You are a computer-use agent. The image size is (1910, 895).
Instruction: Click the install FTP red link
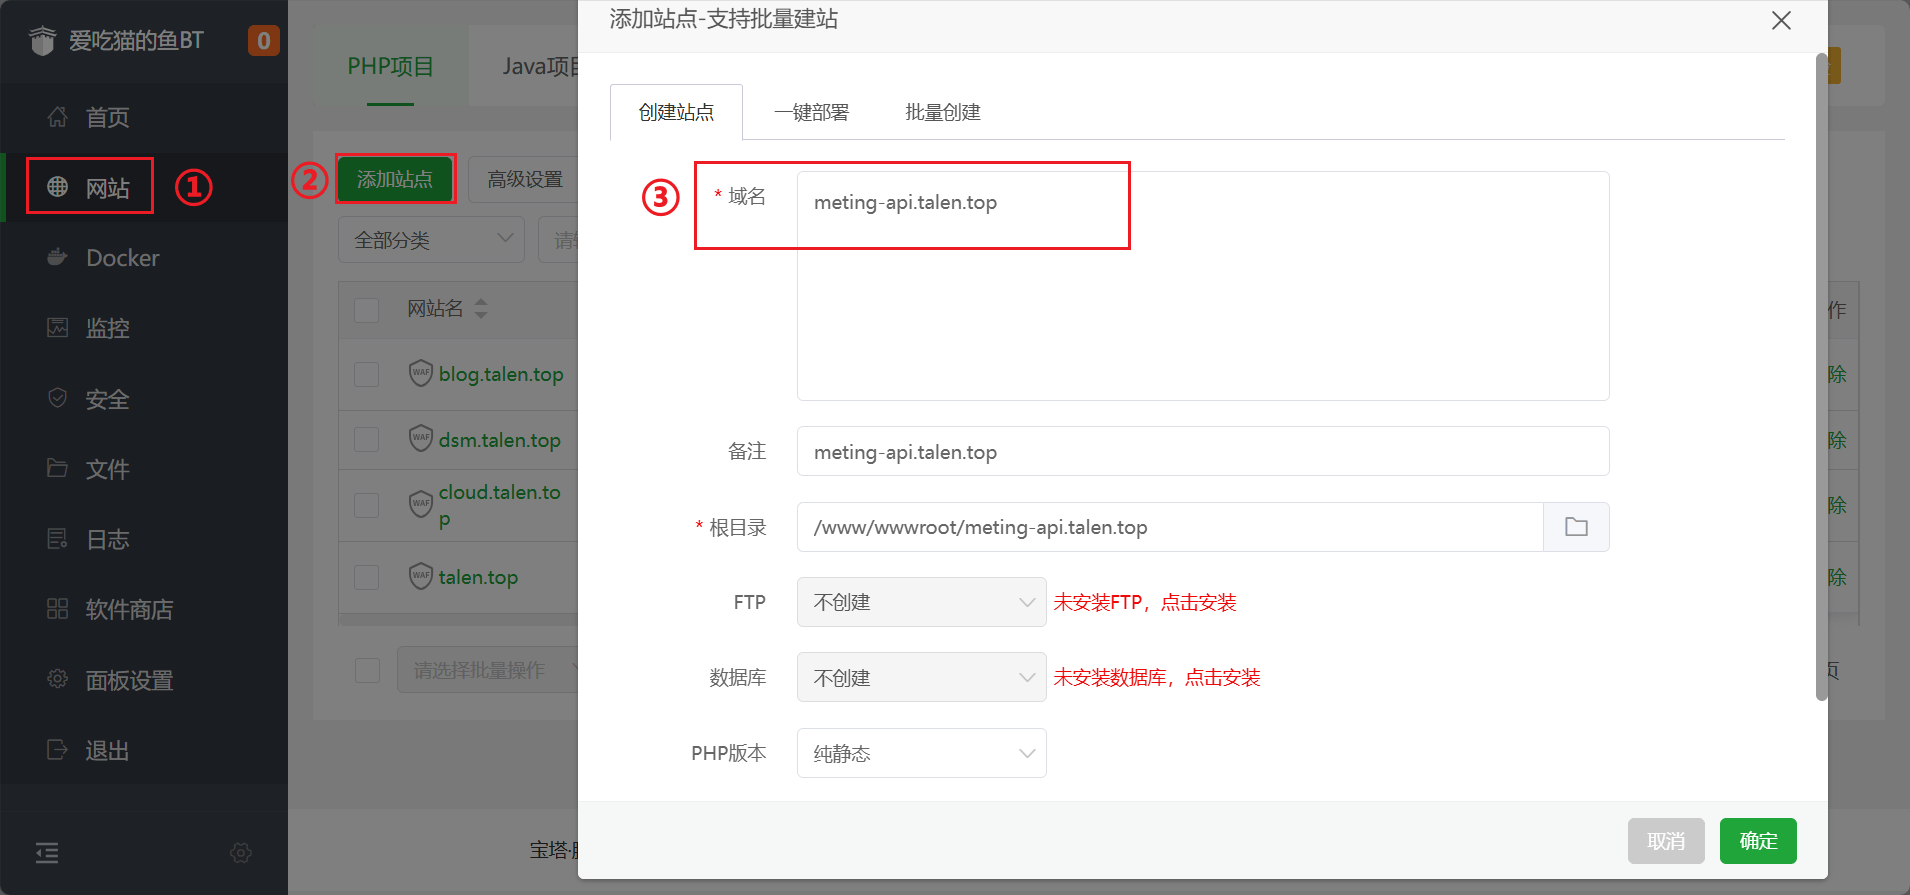click(x=1145, y=602)
